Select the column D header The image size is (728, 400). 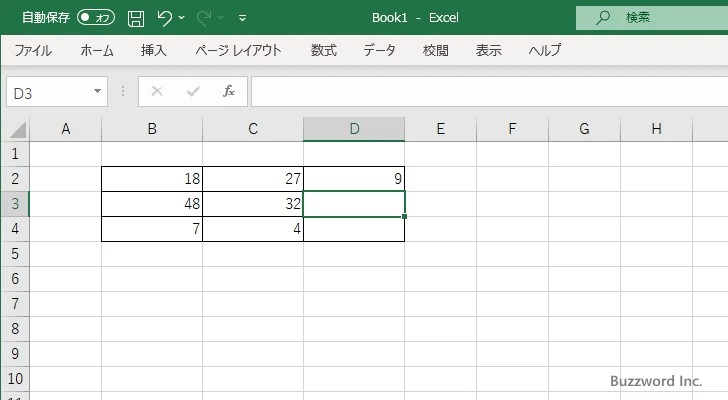pyautogui.click(x=354, y=129)
